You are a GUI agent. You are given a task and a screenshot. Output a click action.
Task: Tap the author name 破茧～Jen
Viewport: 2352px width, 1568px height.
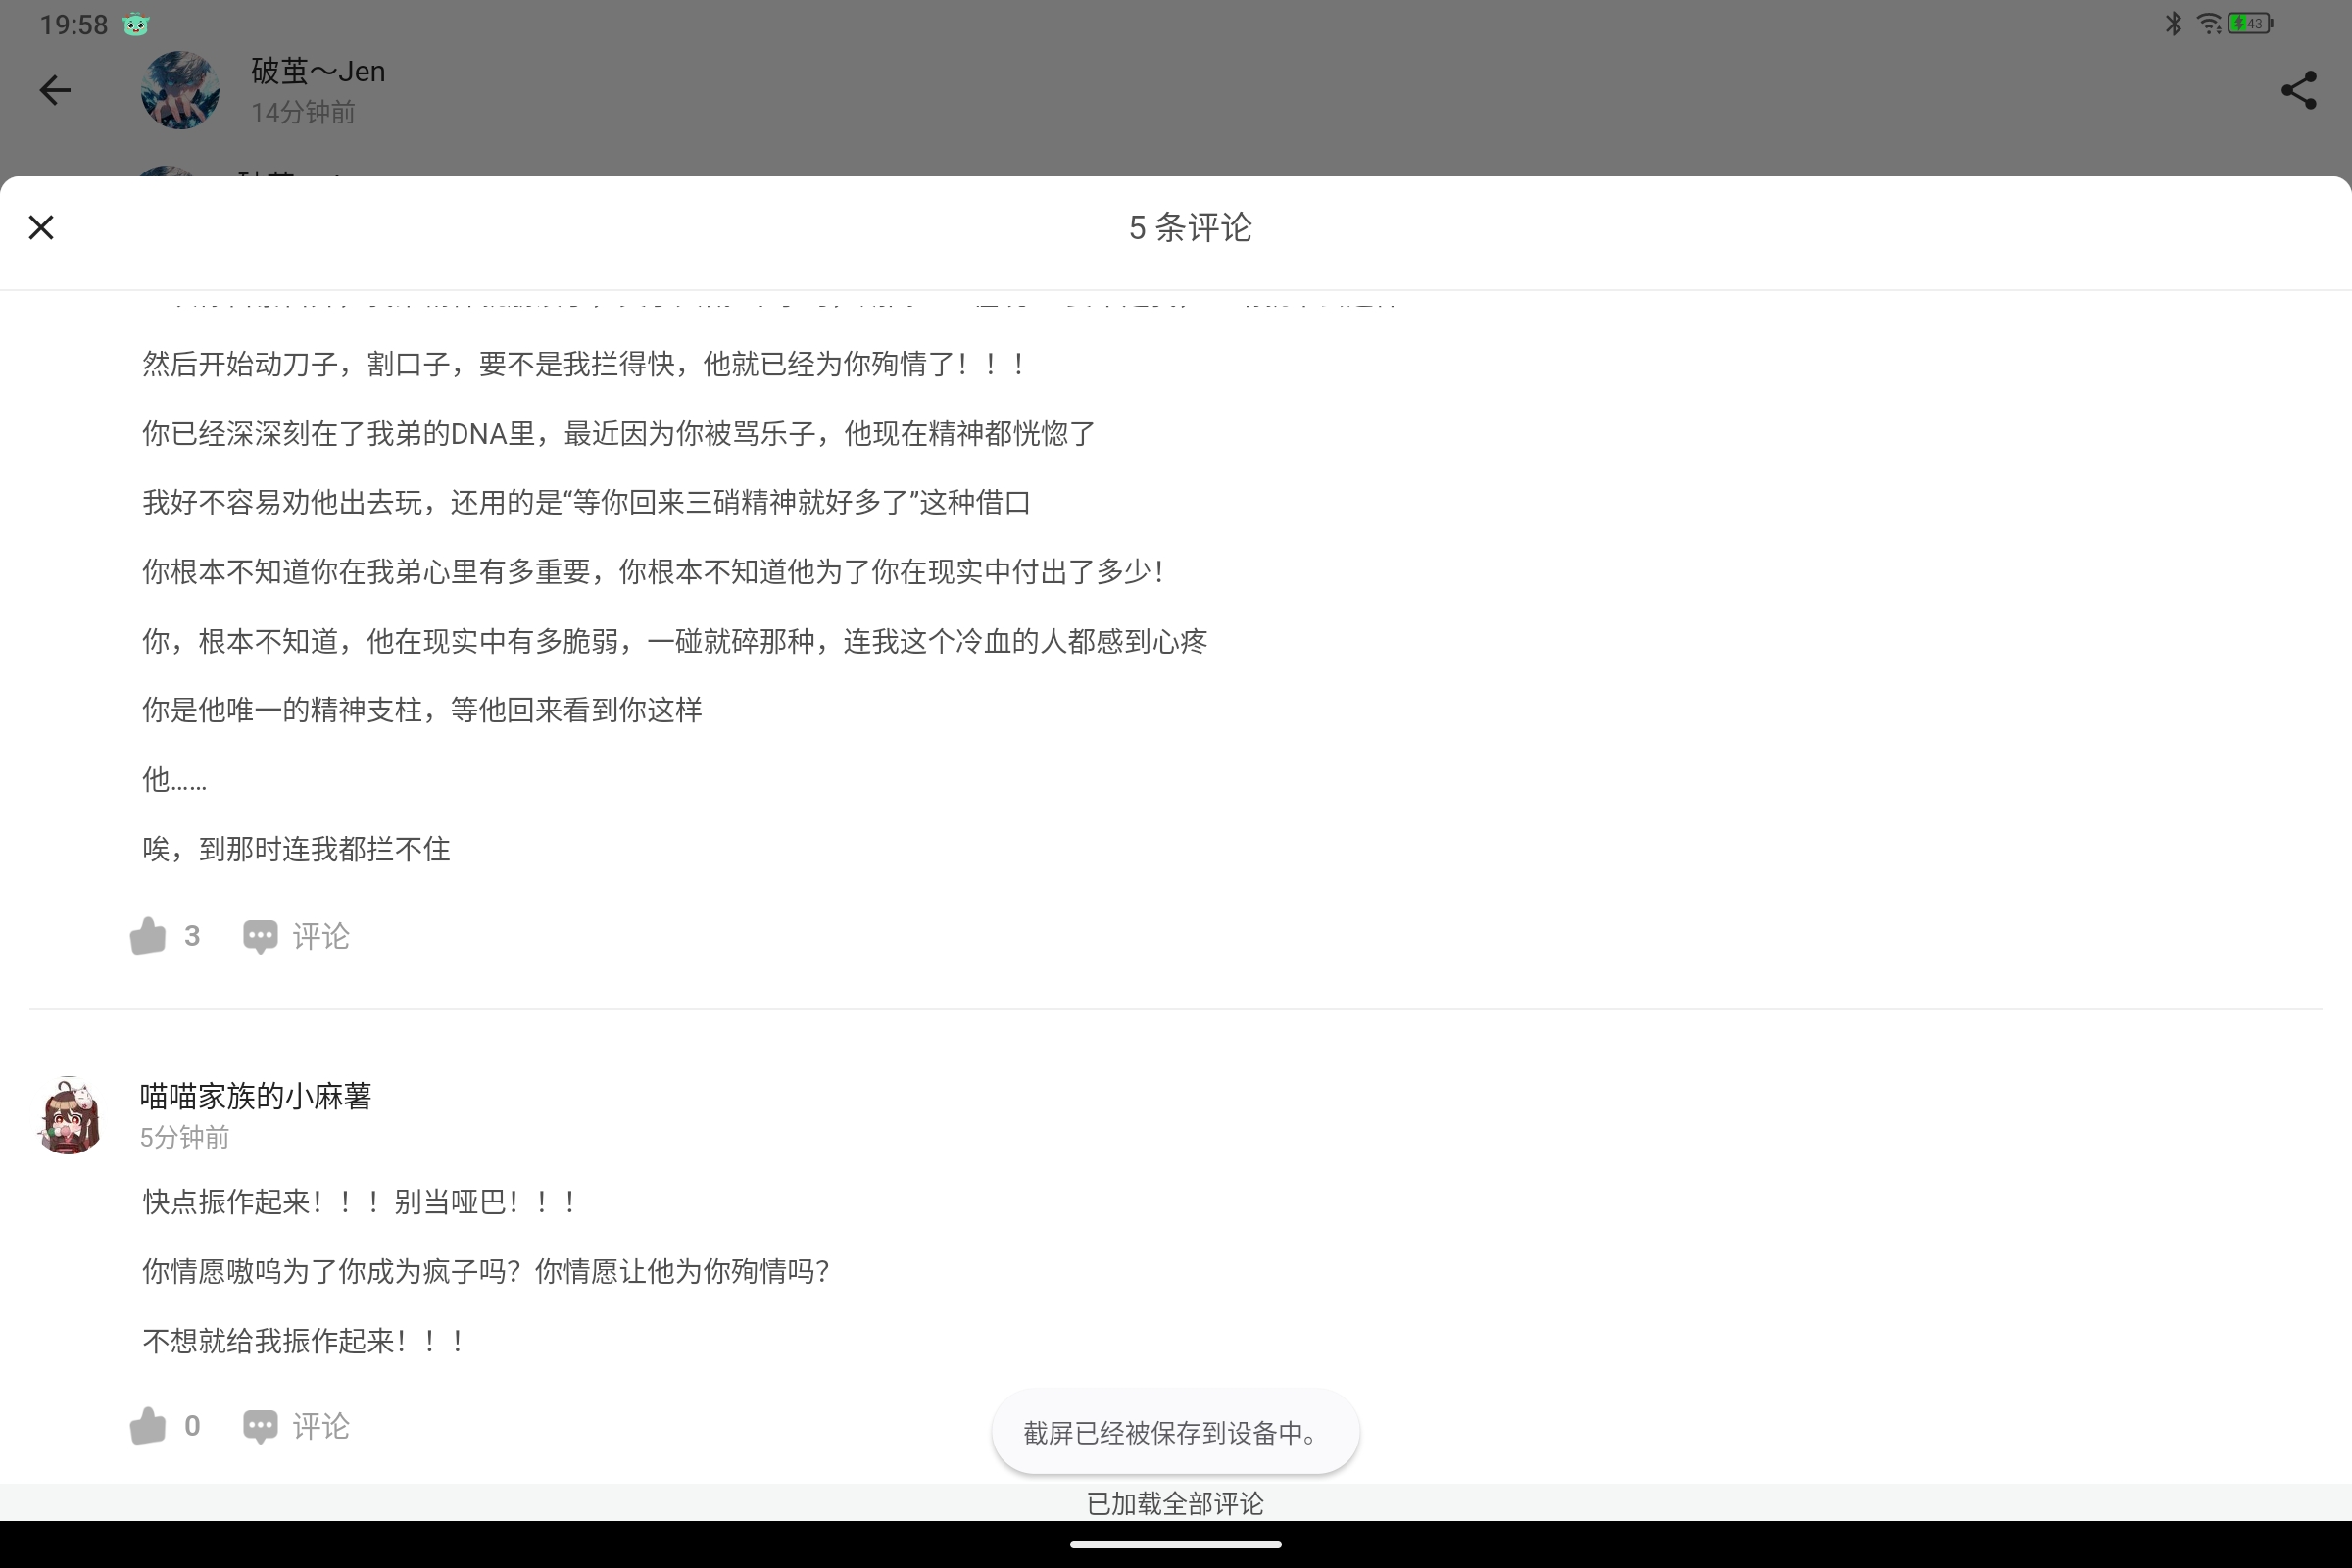coord(318,72)
